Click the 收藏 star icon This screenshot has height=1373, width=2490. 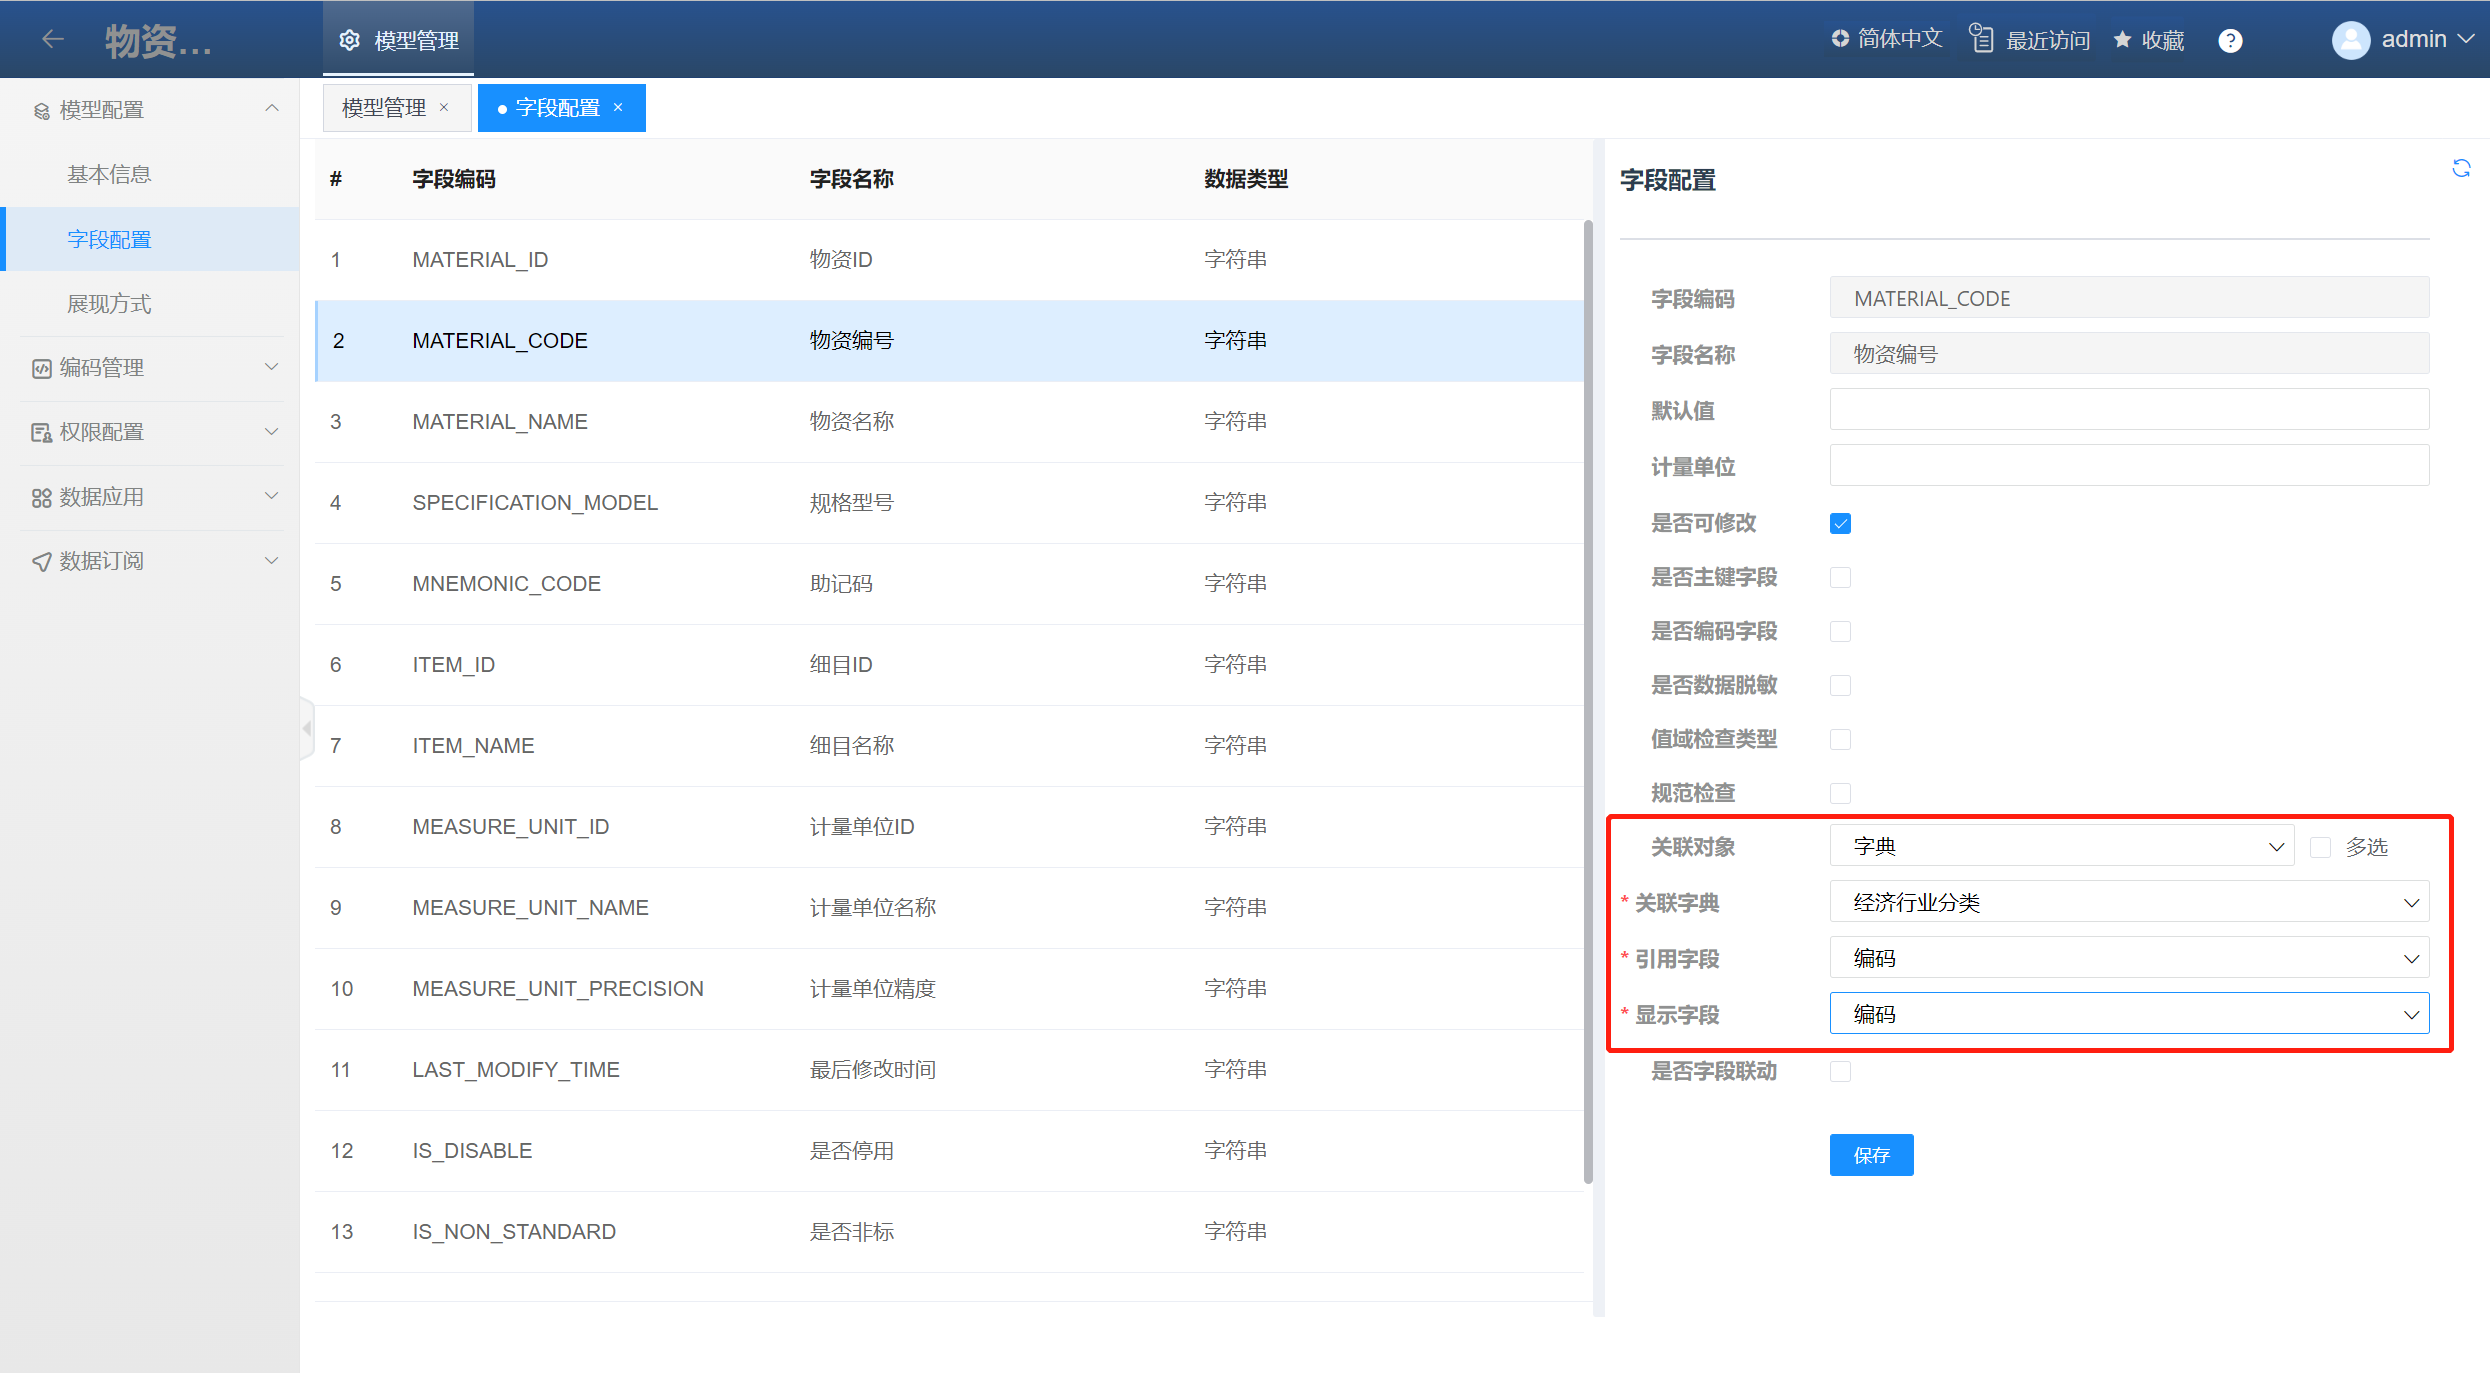[2122, 40]
